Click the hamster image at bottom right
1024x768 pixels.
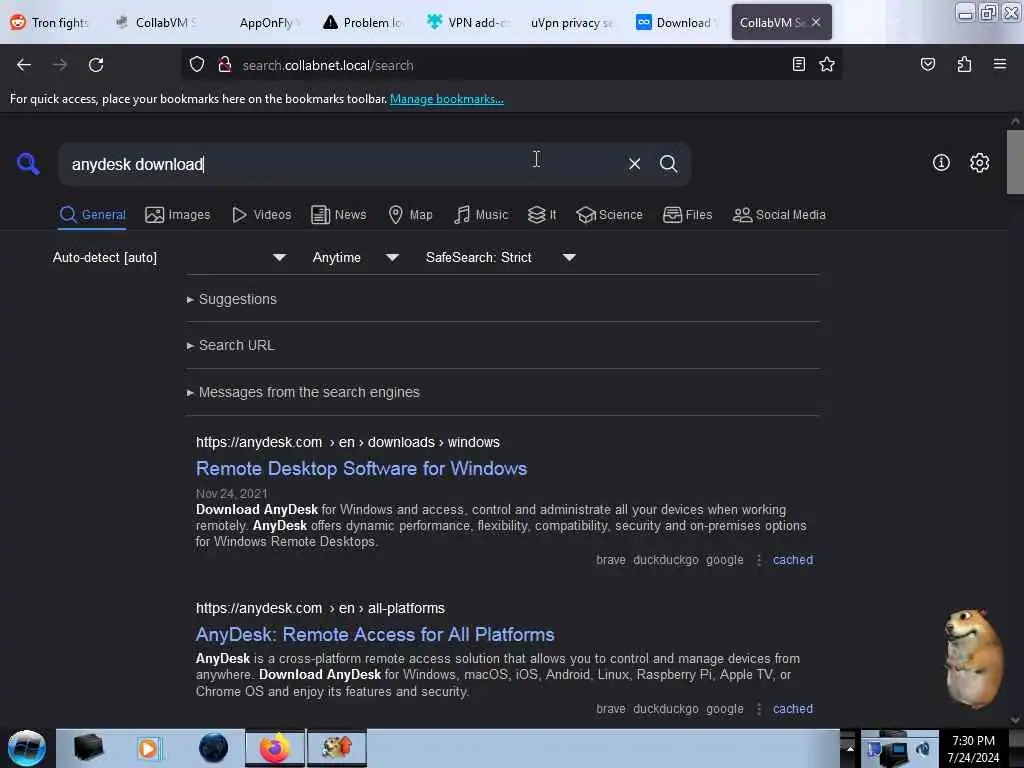[x=973, y=660]
